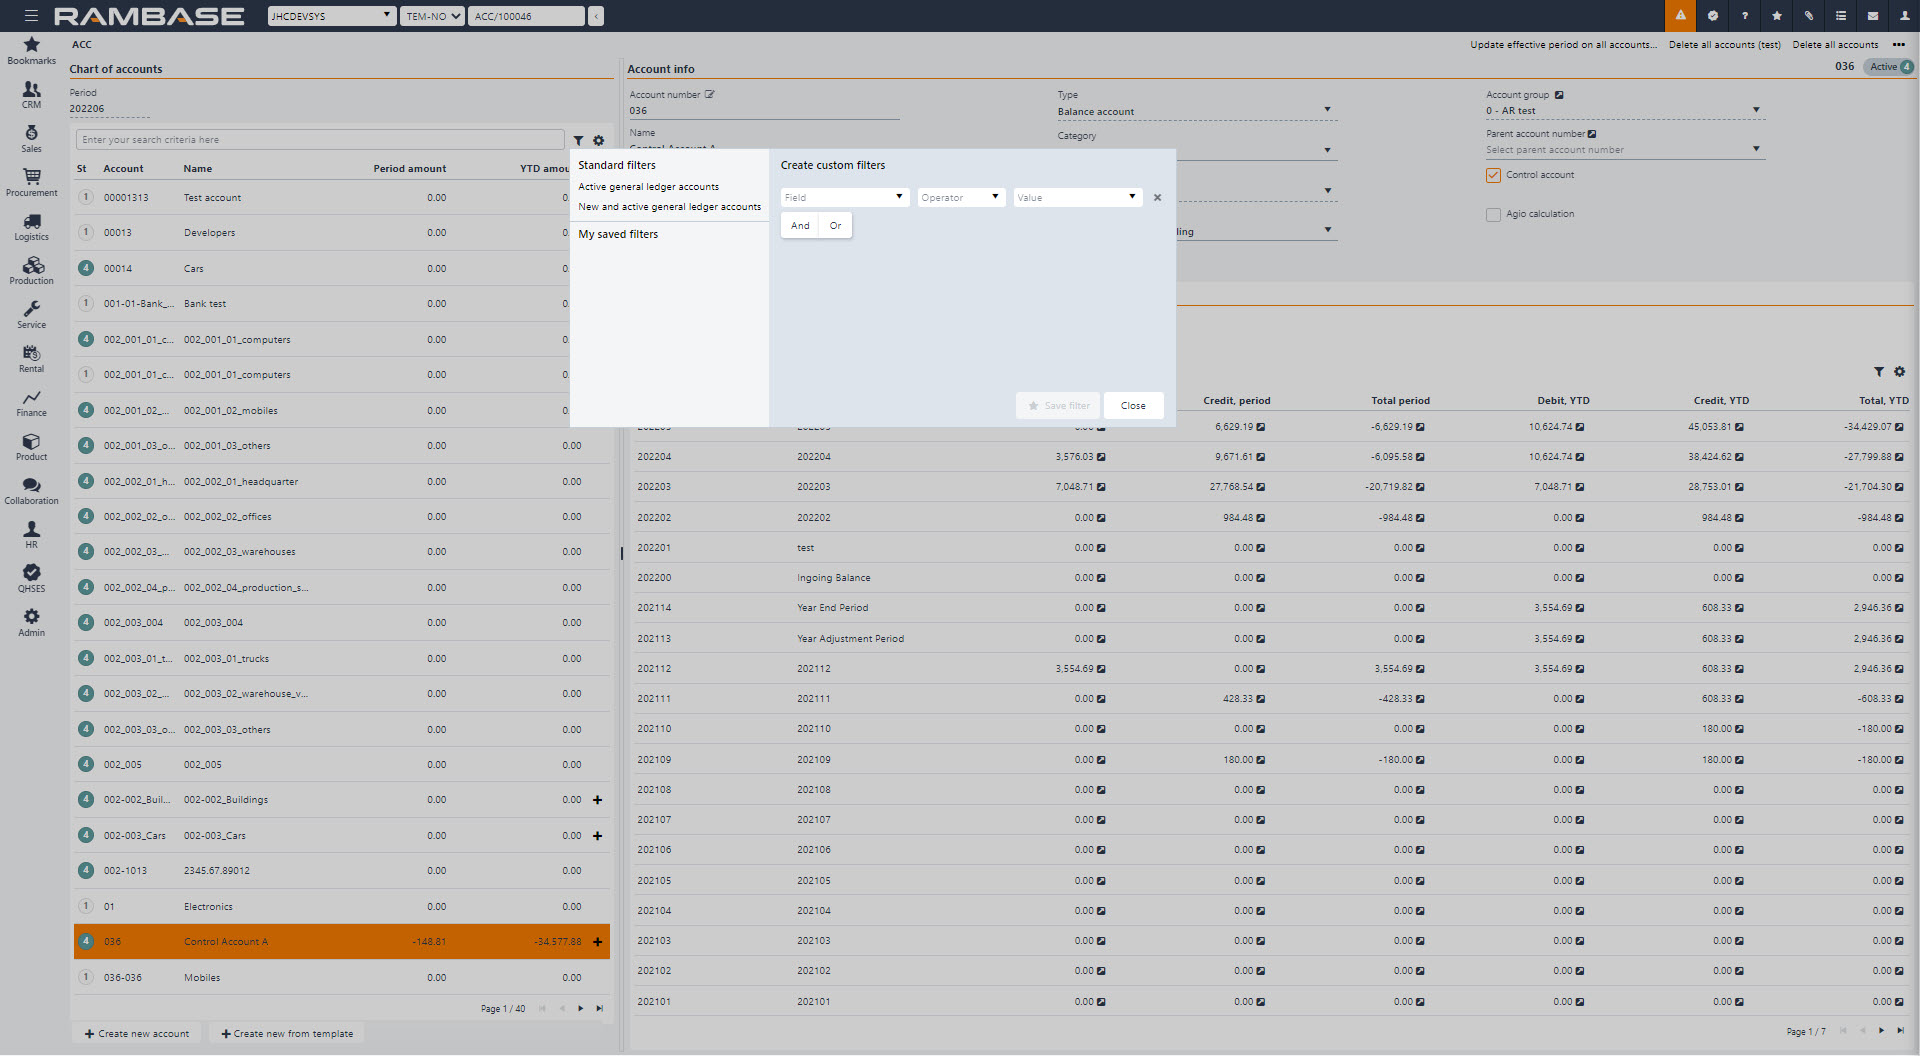Screen dimensions: 1920x1056
Task: Open hamburger menu next to RamBase logo
Action: point(31,16)
